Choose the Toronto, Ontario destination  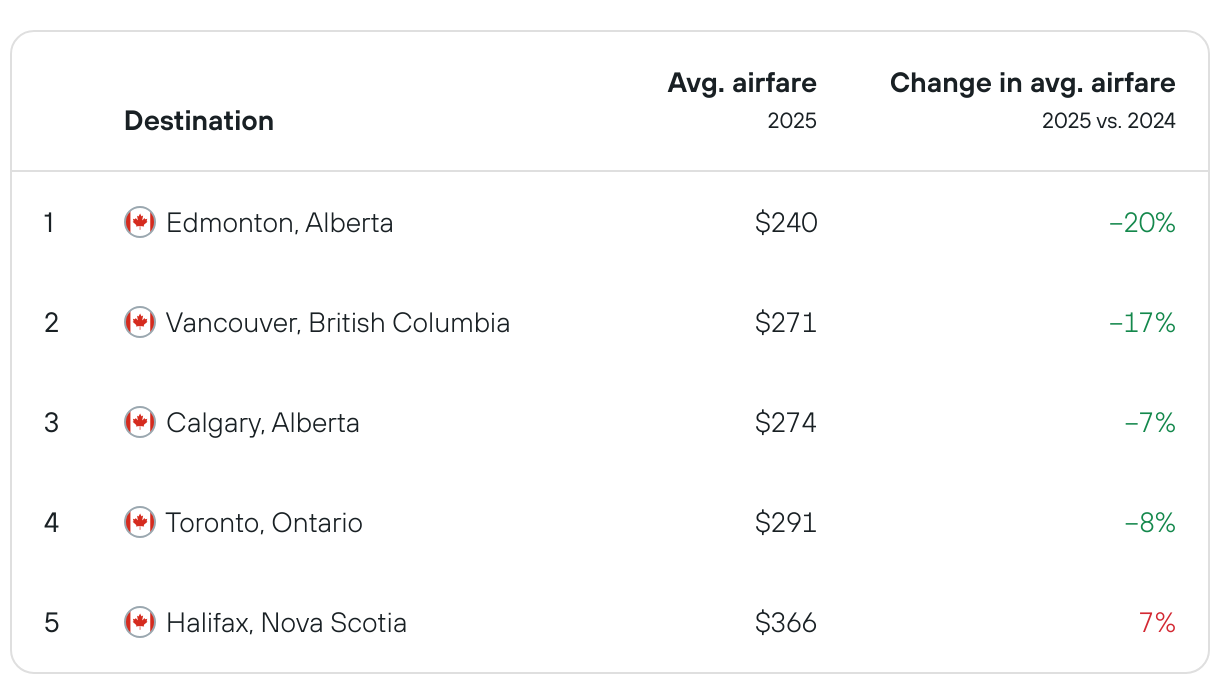point(264,522)
